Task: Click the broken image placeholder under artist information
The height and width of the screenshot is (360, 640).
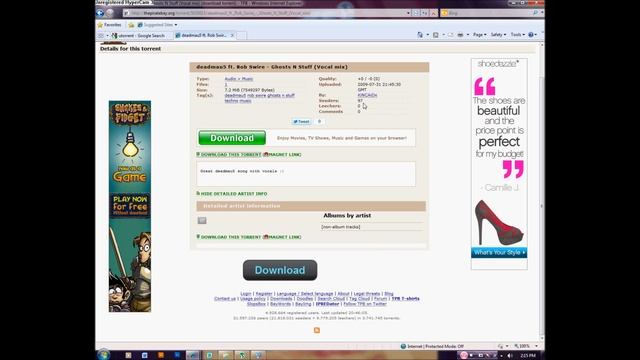Action: (202, 220)
